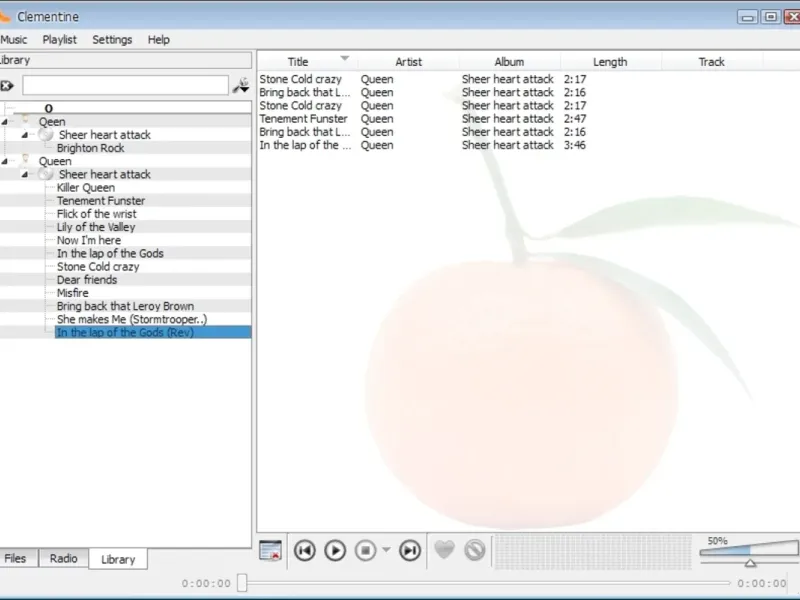This screenshot has height=600, width=800.
Task: Collapse Sheer heart attack under Qeen
Action: (x=24, y=135)
